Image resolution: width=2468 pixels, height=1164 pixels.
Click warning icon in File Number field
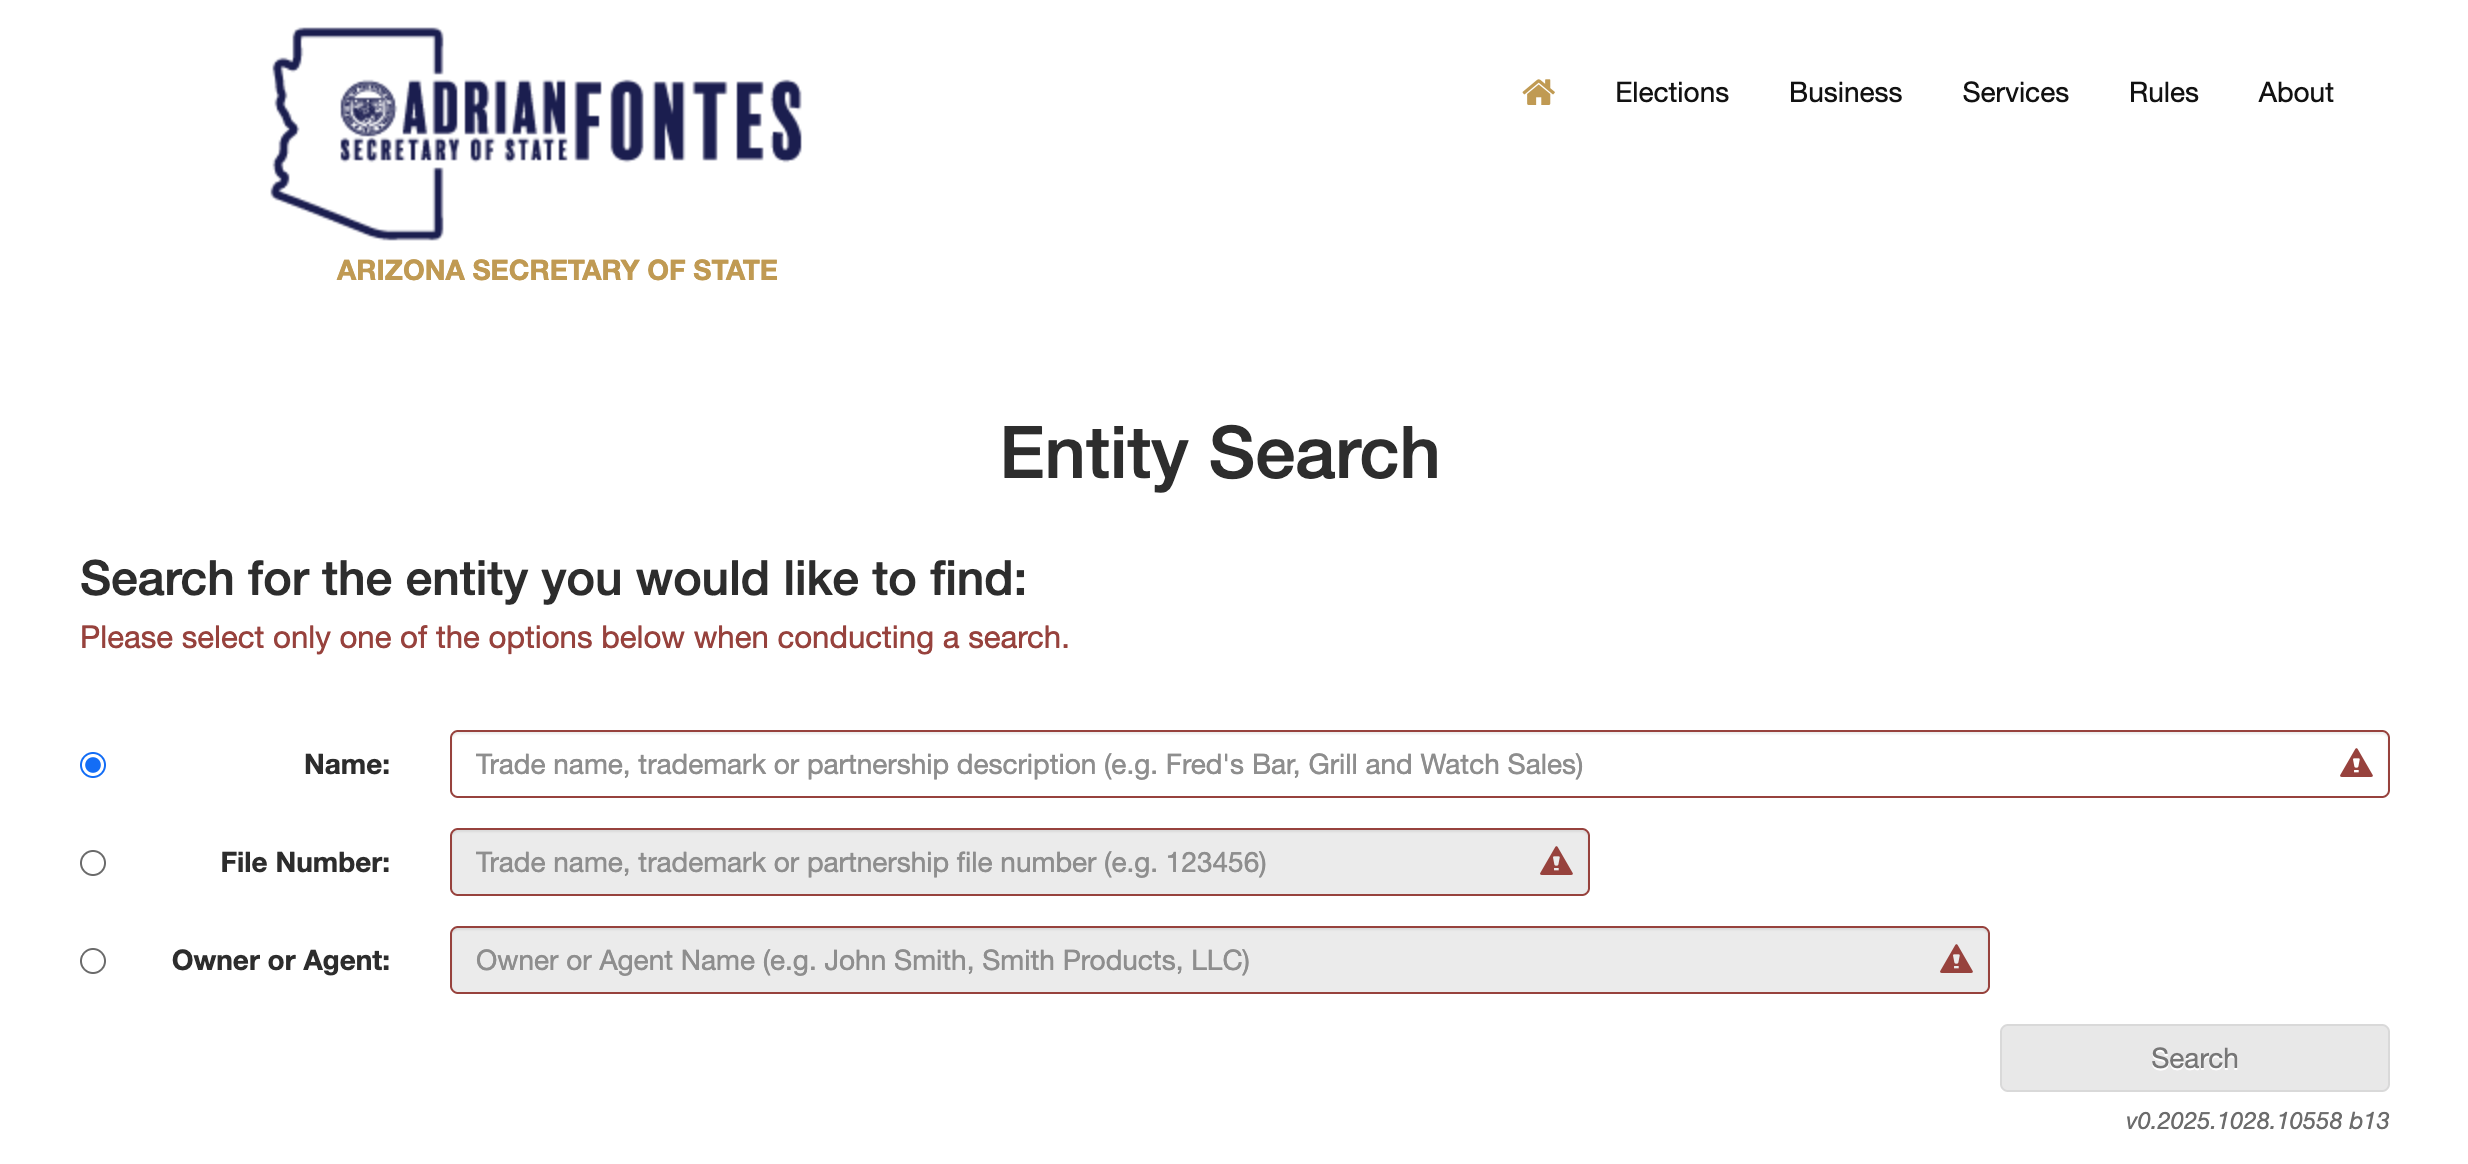(x=1556, y=861)
